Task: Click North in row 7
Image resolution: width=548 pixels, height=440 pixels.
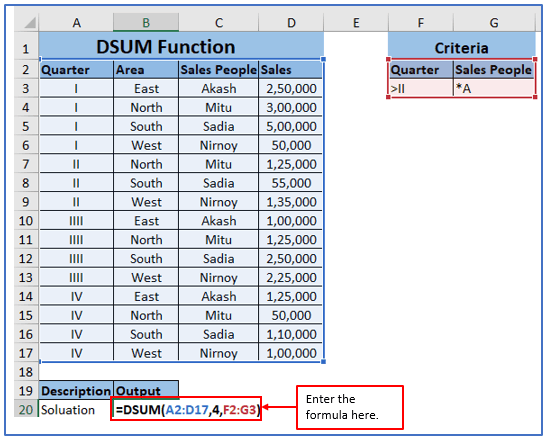Action: 146,164
